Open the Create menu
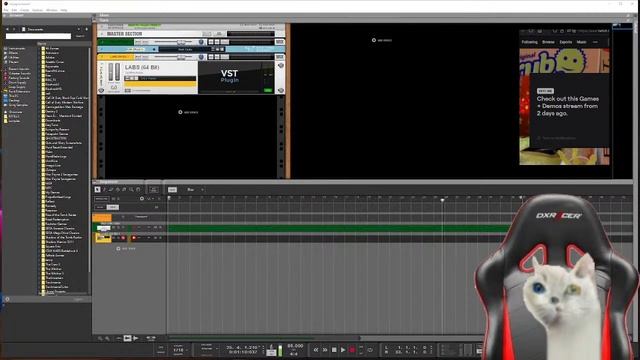Screen dimensions: 640x360 [24, 10]
